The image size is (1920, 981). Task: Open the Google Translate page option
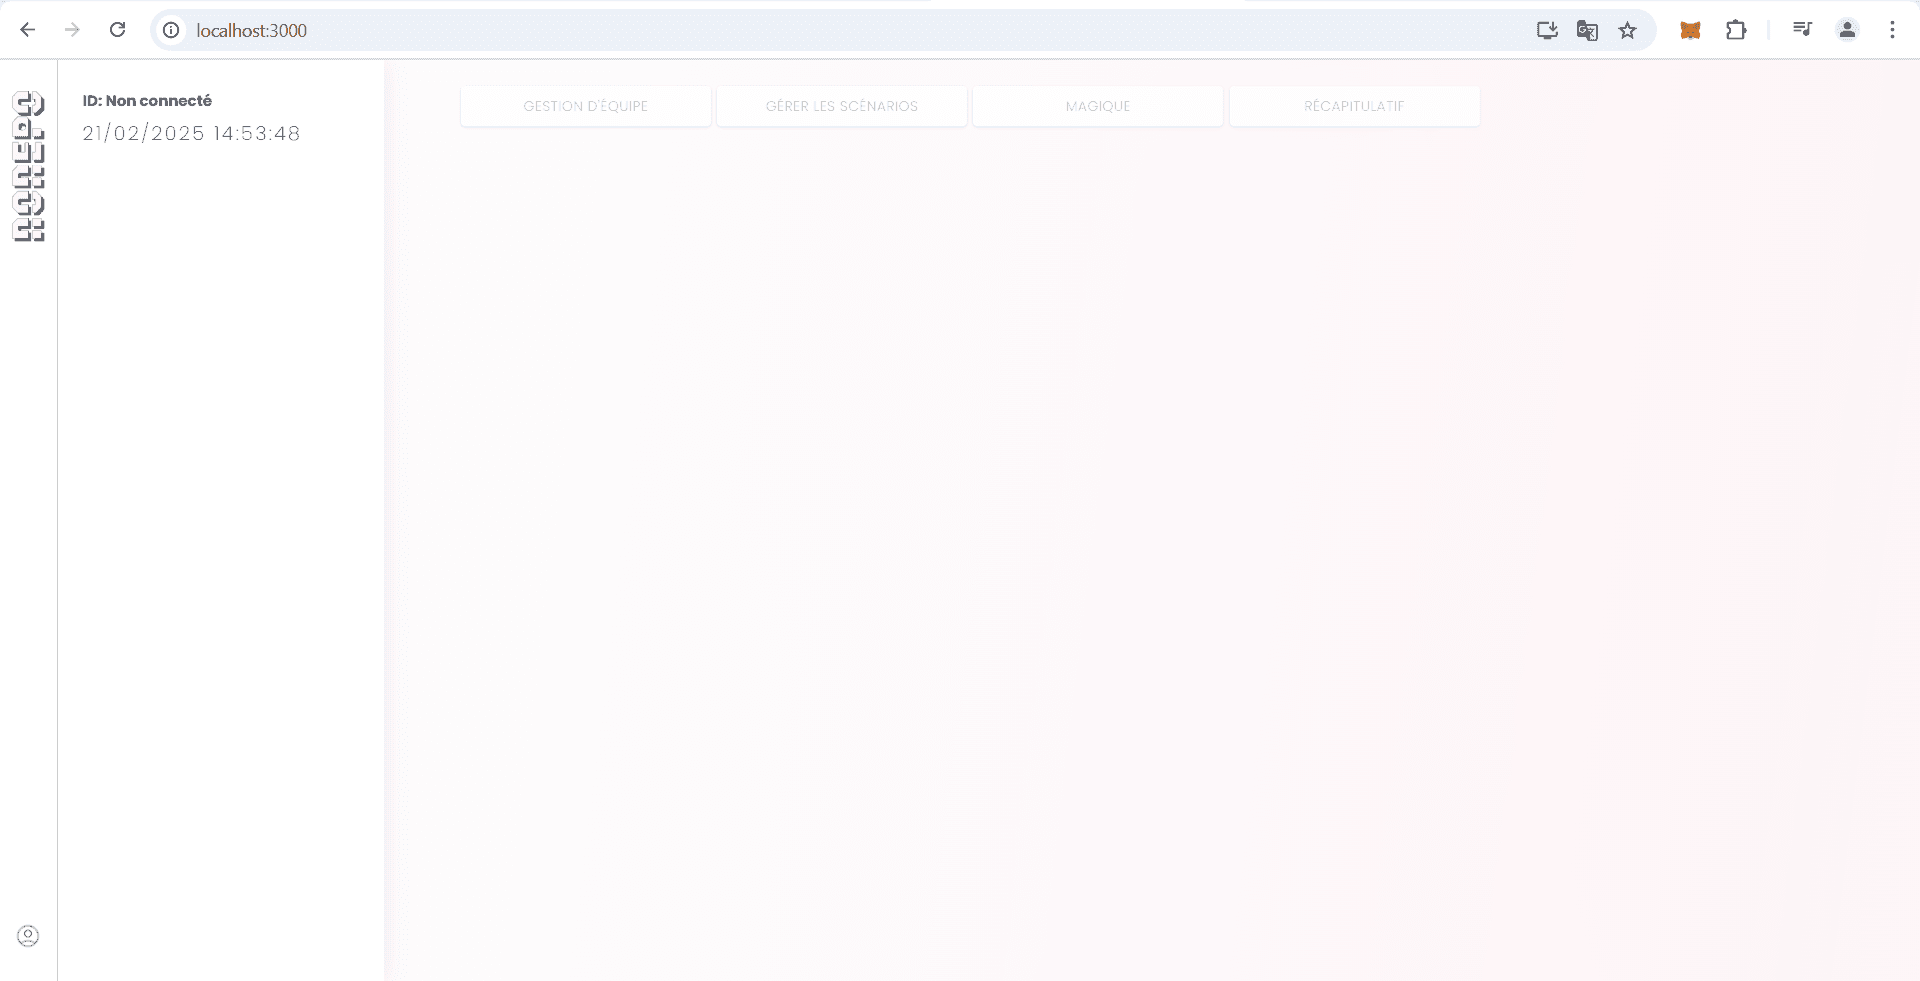point(1587,30)
